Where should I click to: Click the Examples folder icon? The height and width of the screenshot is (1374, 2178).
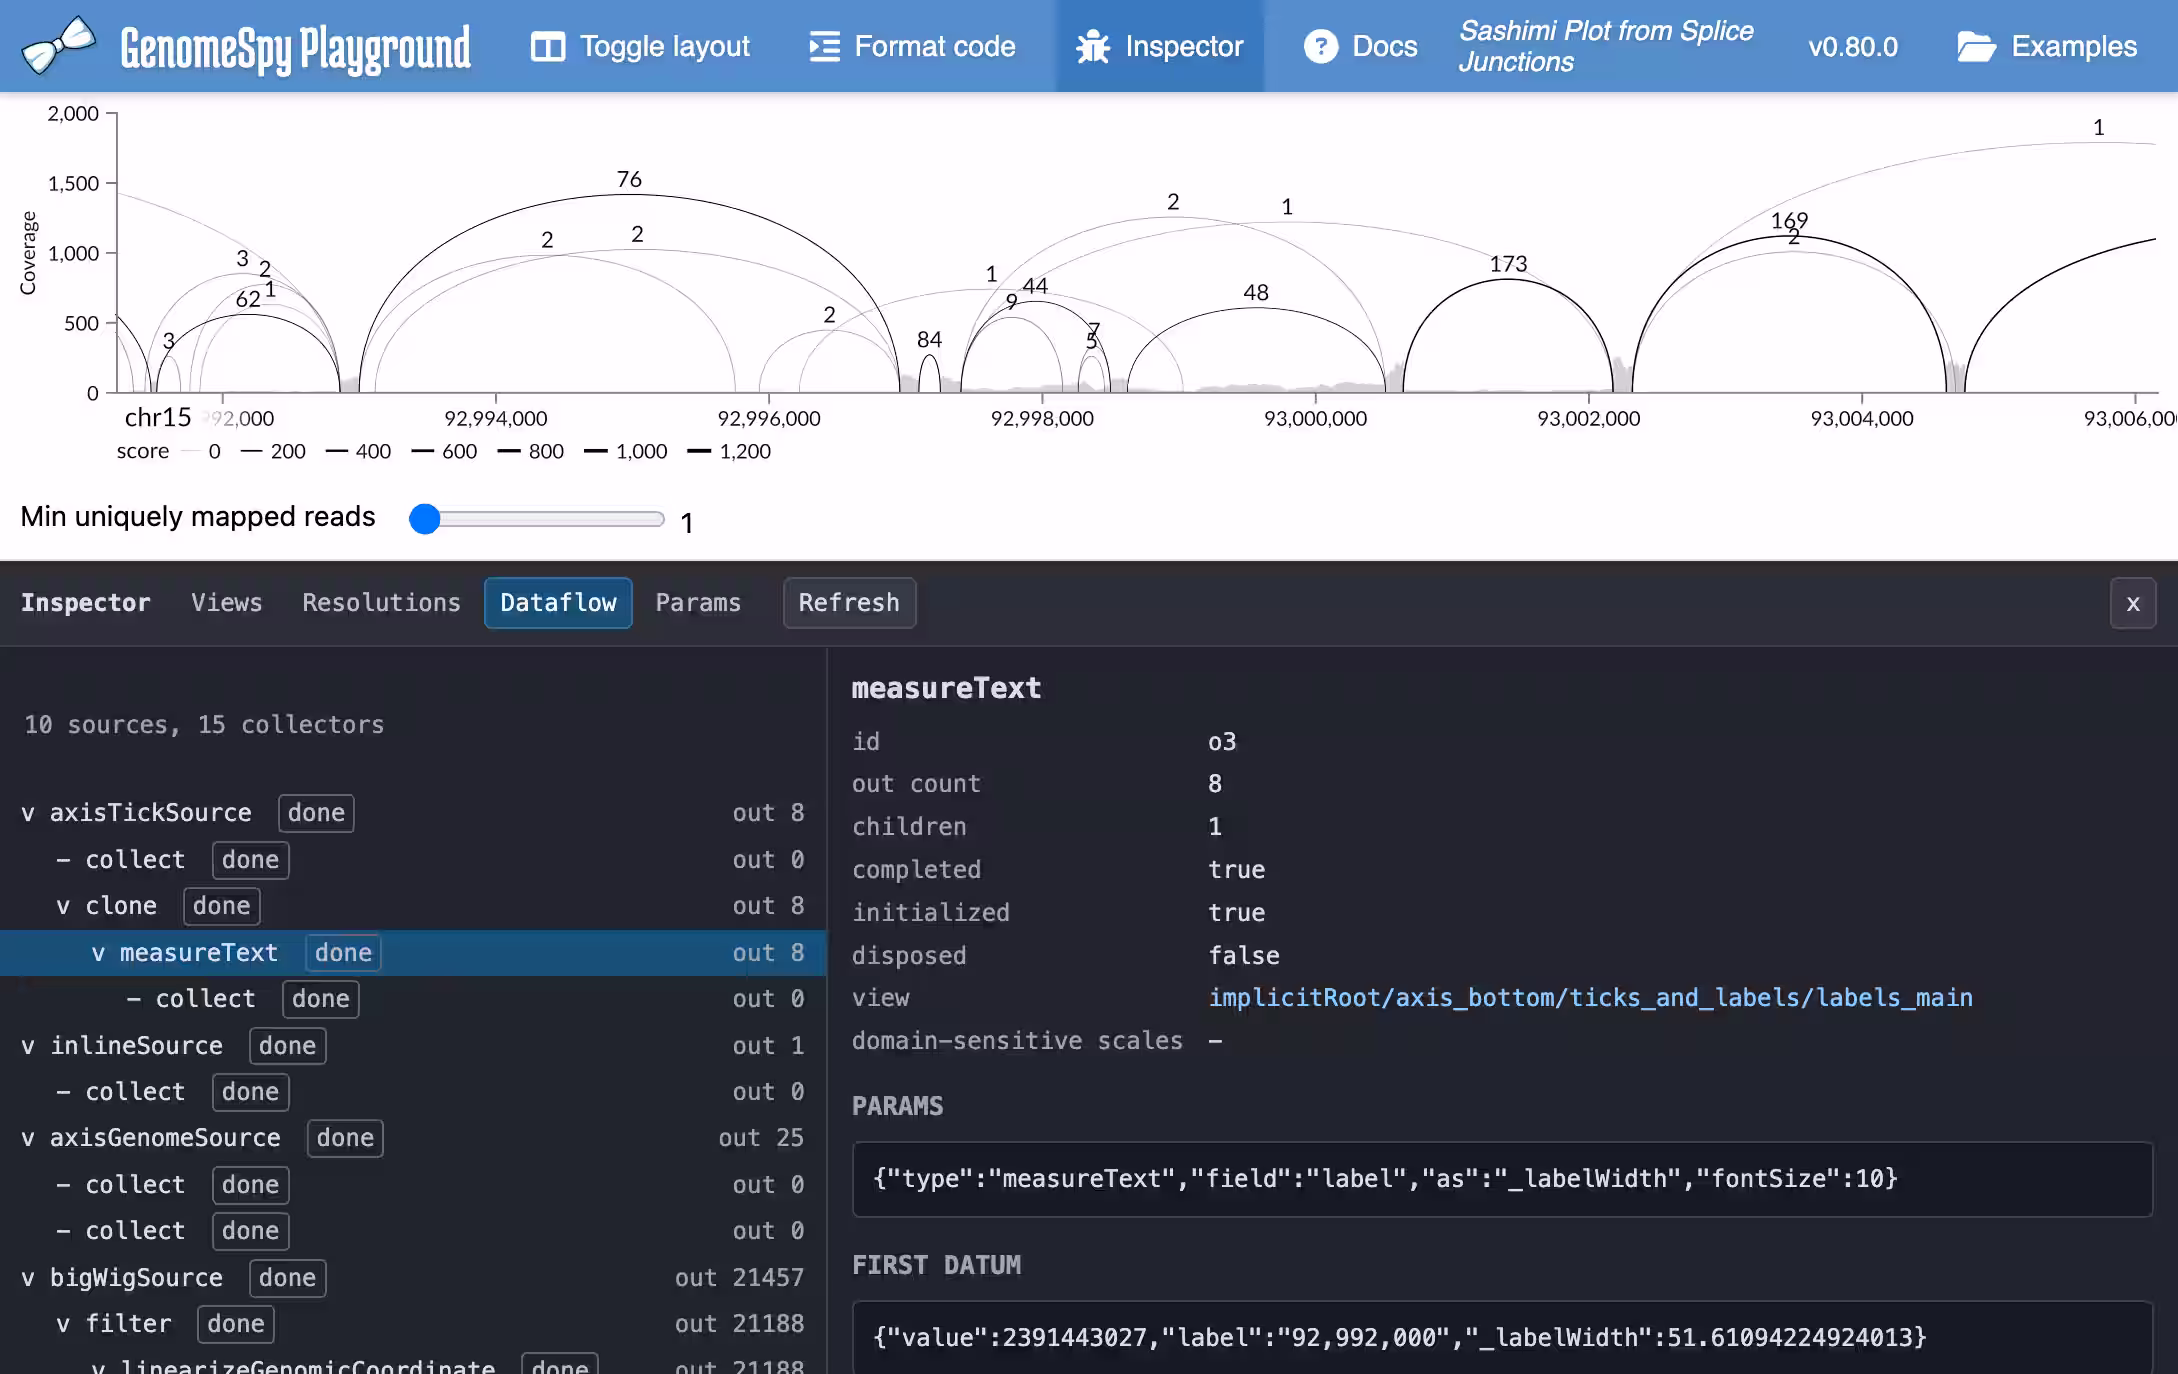click(1976, 47)
